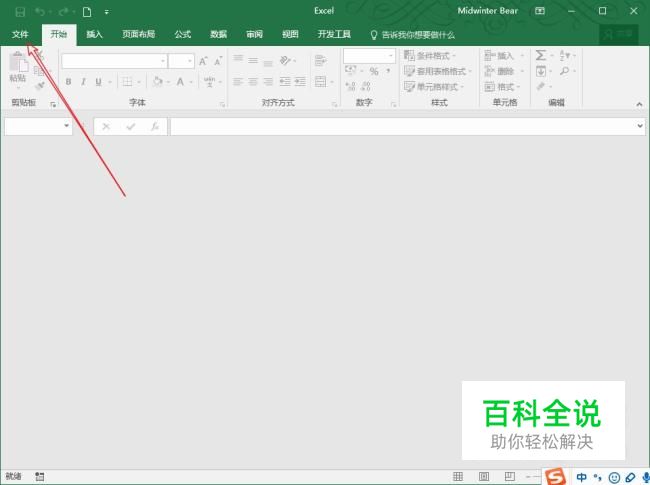Click the increase indent icon

click(300, 82)
